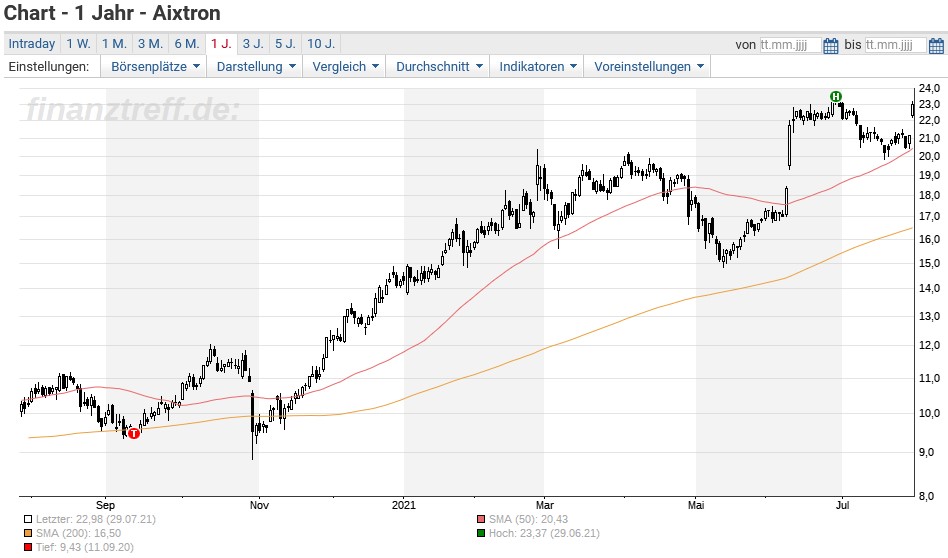Click the '10,0' price axis label
The height and width of the screenshot is (558, 948).
[929, 414]
